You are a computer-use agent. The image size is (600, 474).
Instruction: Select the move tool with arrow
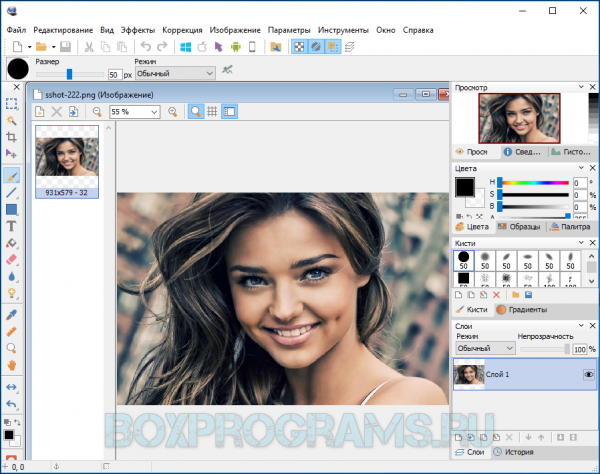[11, 154]
